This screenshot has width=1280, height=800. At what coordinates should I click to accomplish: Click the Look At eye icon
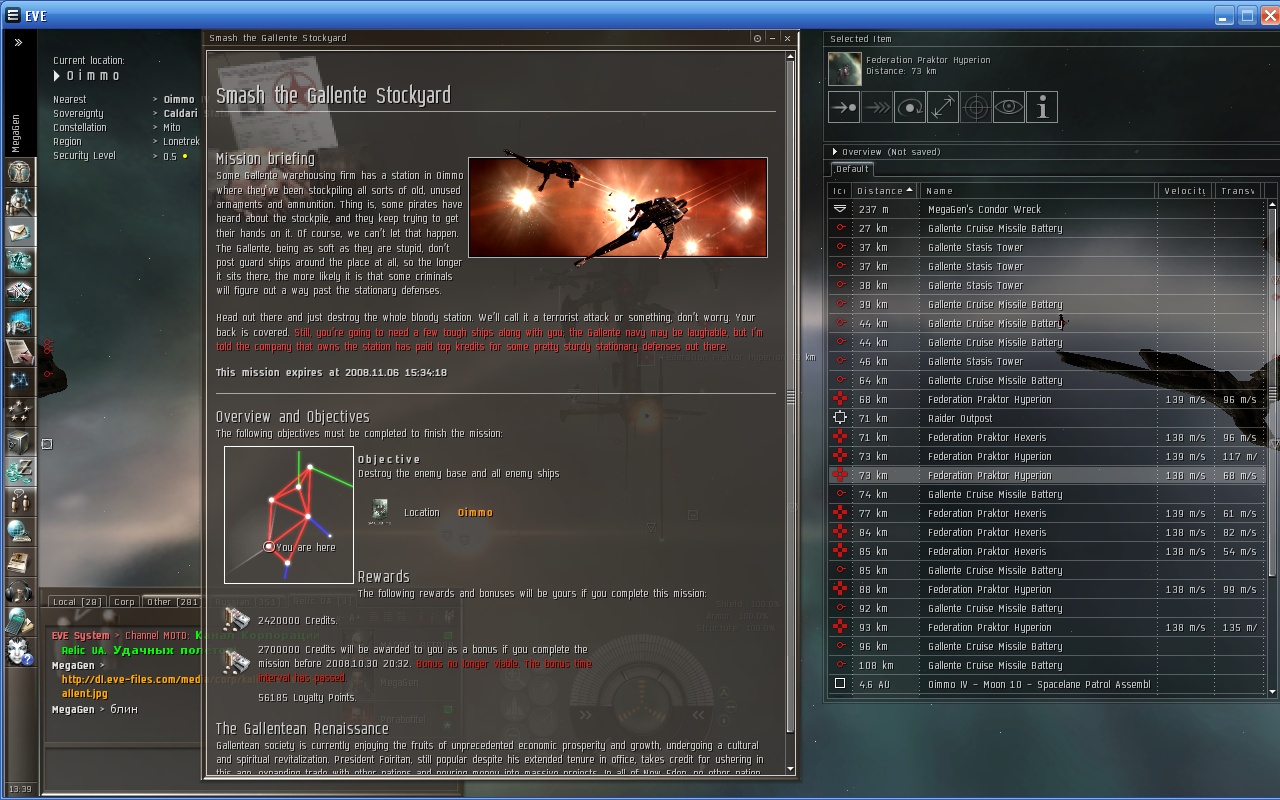[x=1009, y=107]
